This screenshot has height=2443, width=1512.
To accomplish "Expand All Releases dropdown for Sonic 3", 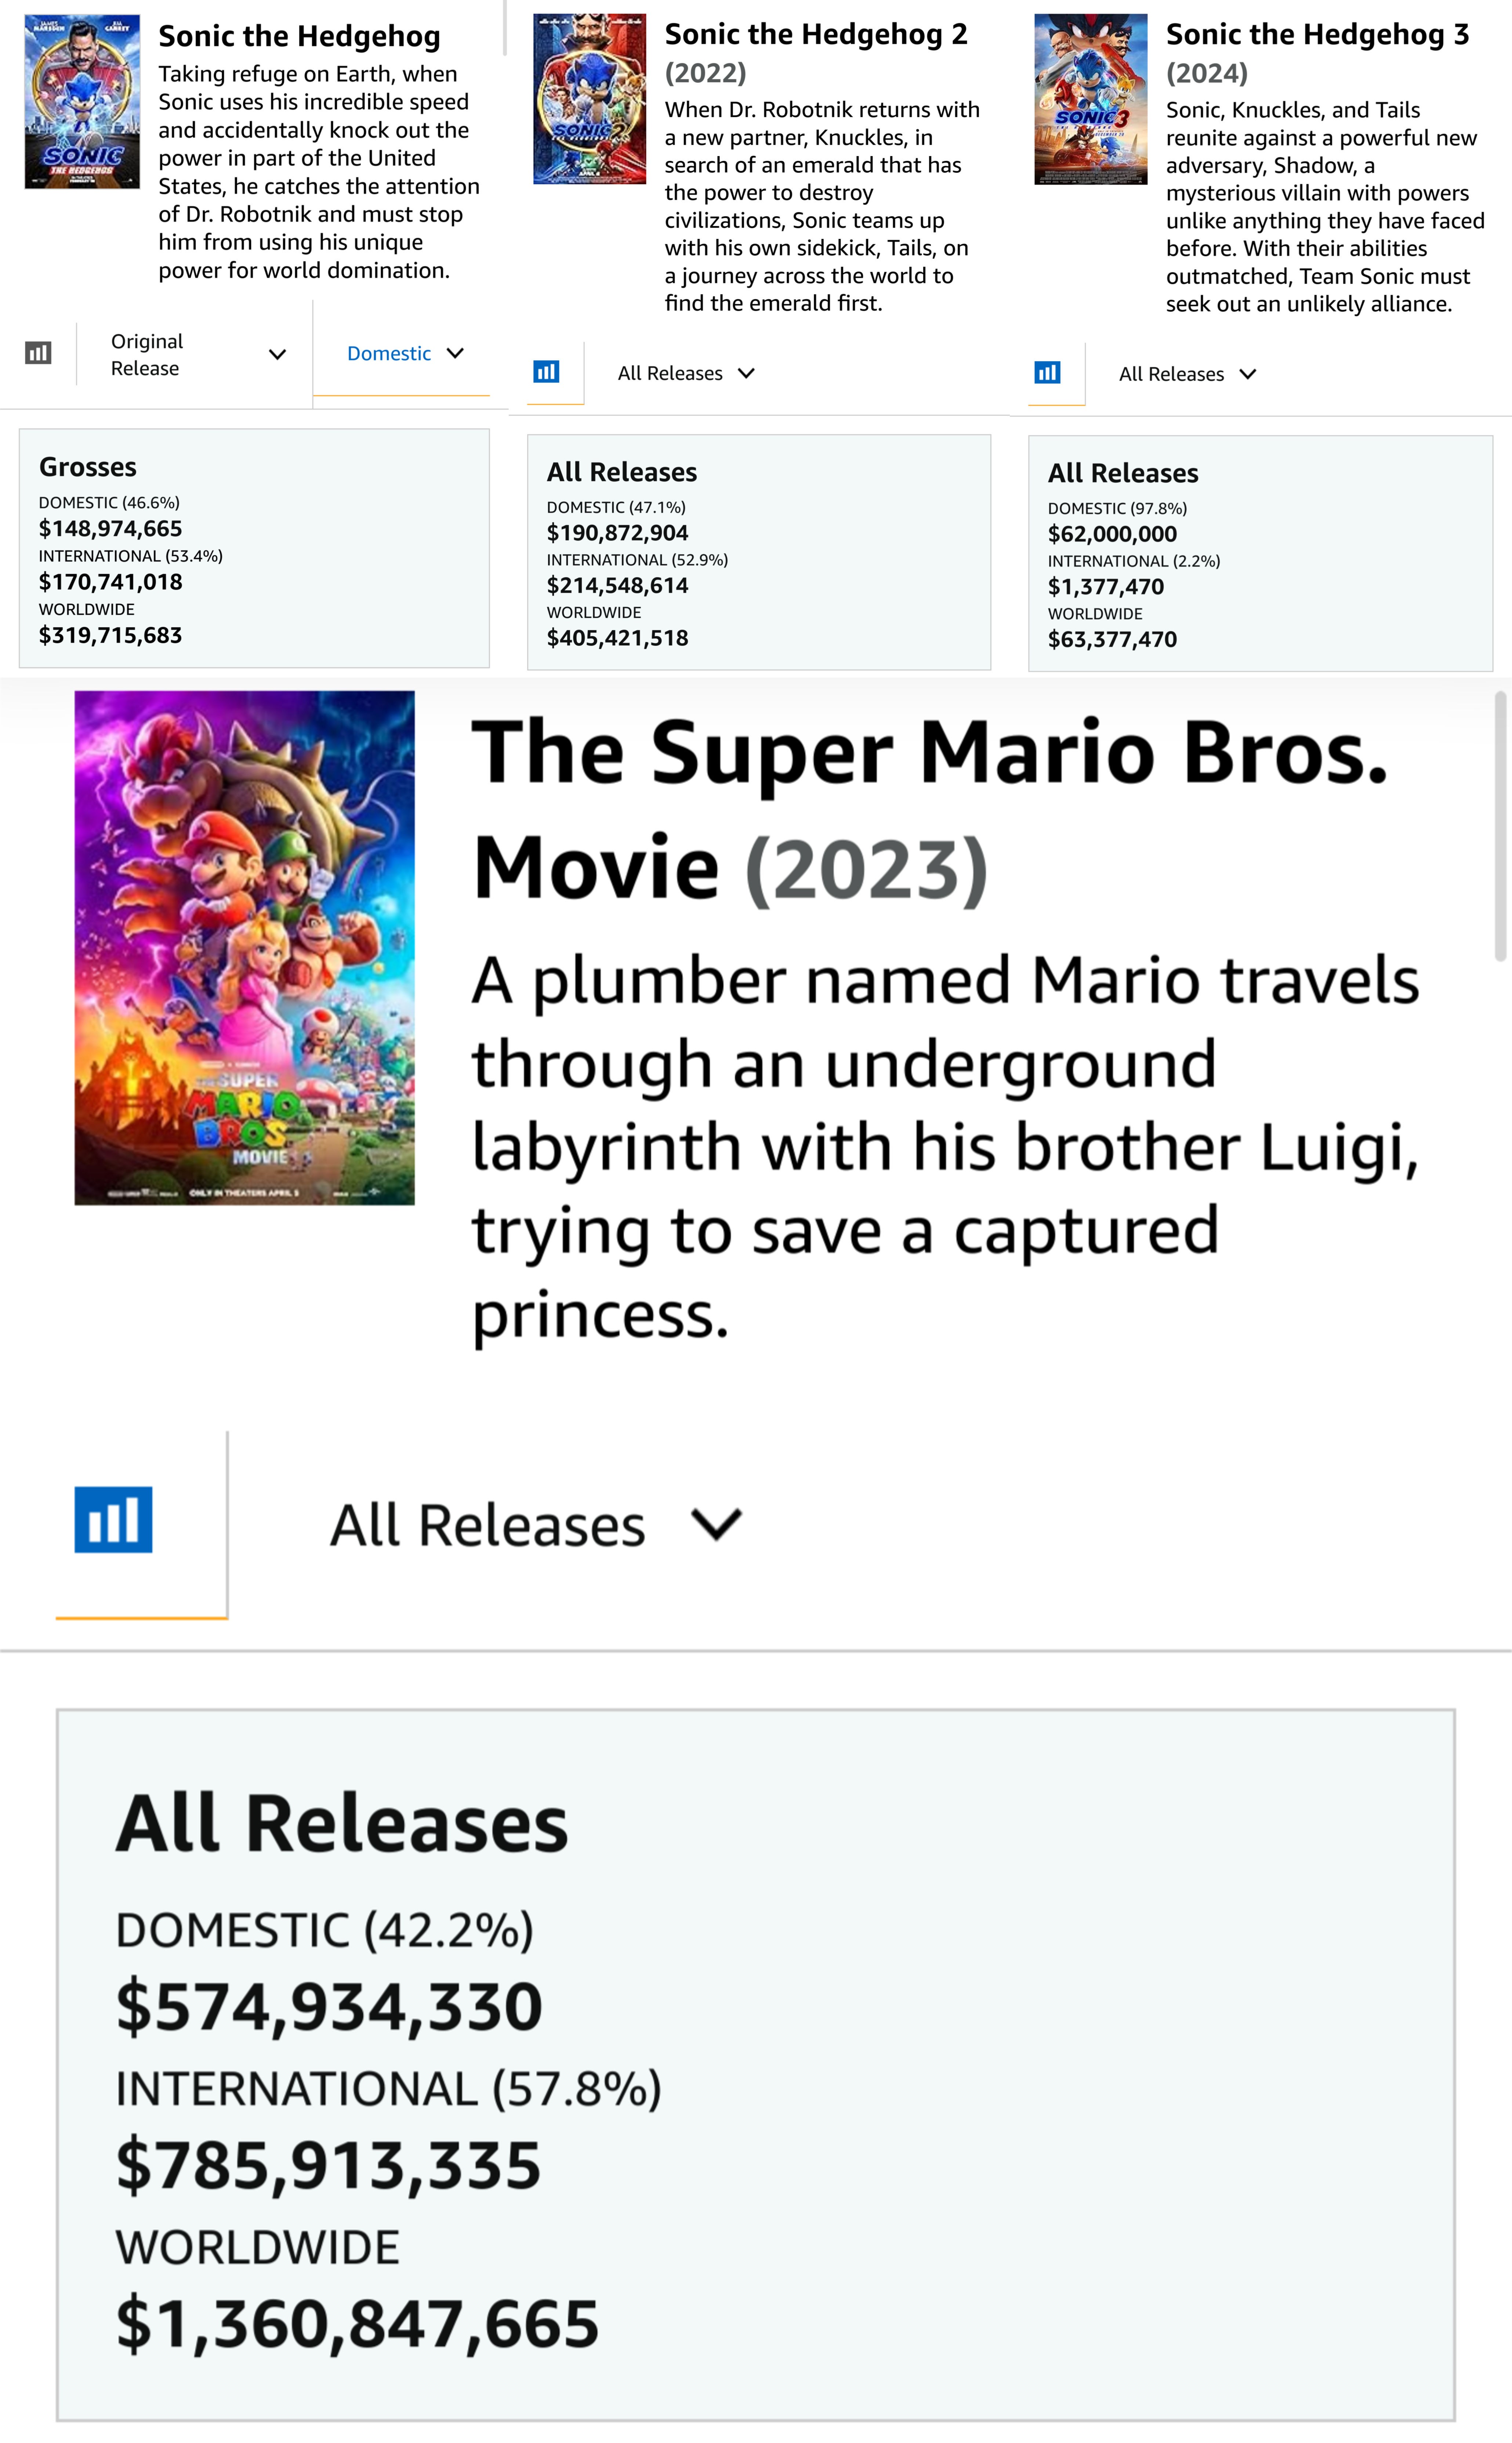I will pyautogui.click(x=1187, y=374).
